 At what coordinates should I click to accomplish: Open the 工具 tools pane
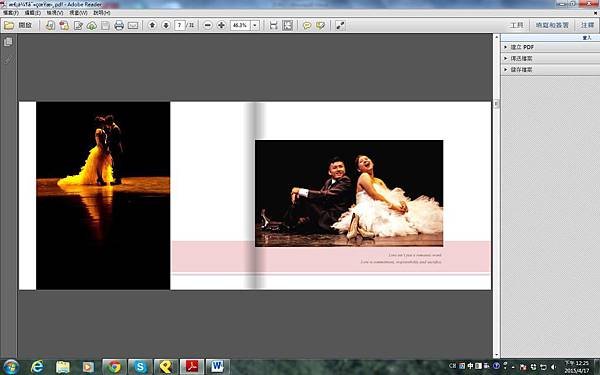click(517, 25)
